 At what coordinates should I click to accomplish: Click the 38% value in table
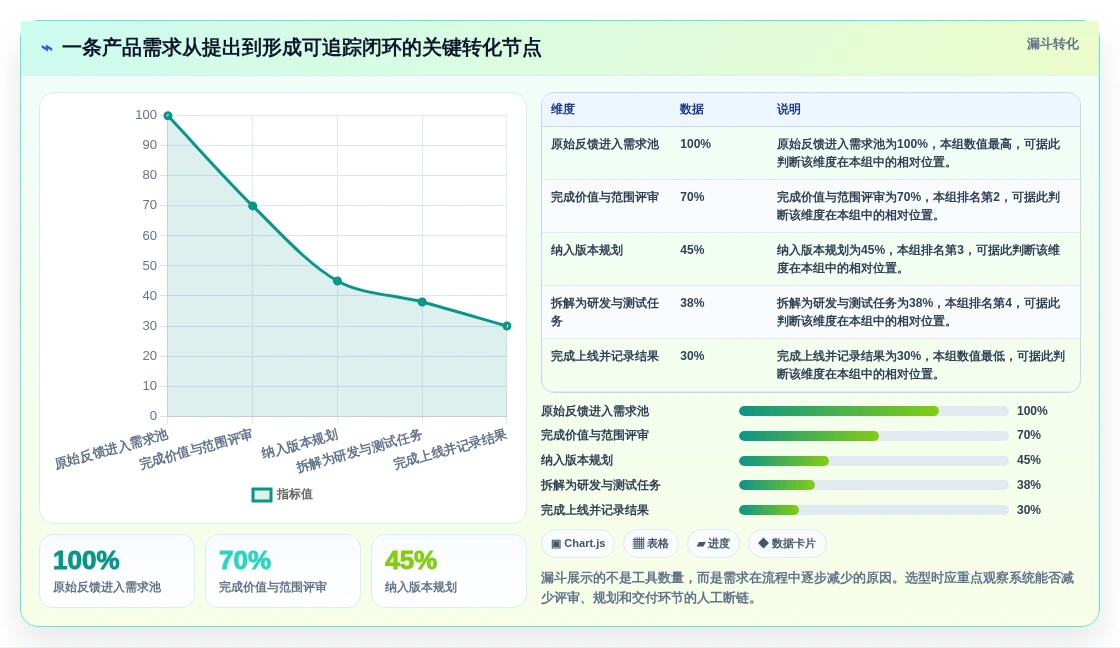tap(692, 303)
